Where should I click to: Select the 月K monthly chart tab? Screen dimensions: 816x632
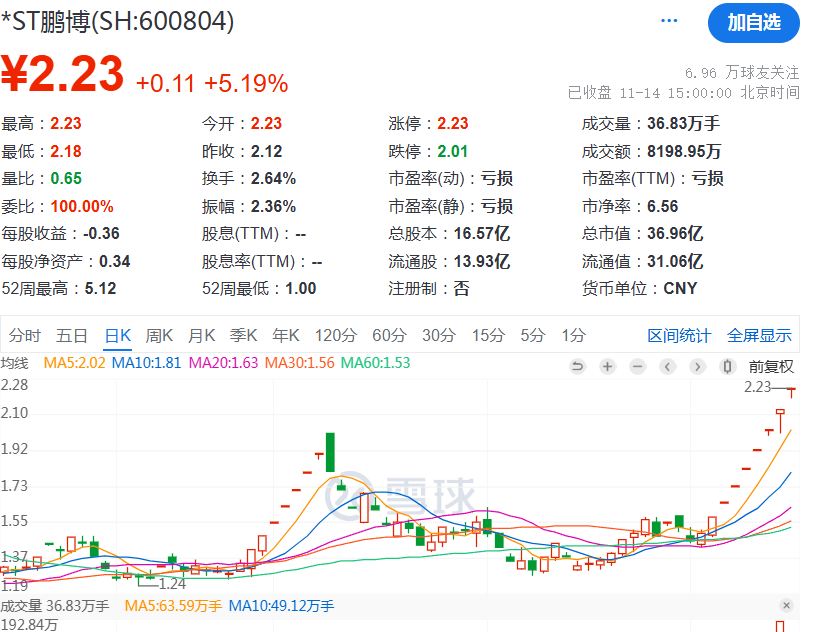pos(200,337)
